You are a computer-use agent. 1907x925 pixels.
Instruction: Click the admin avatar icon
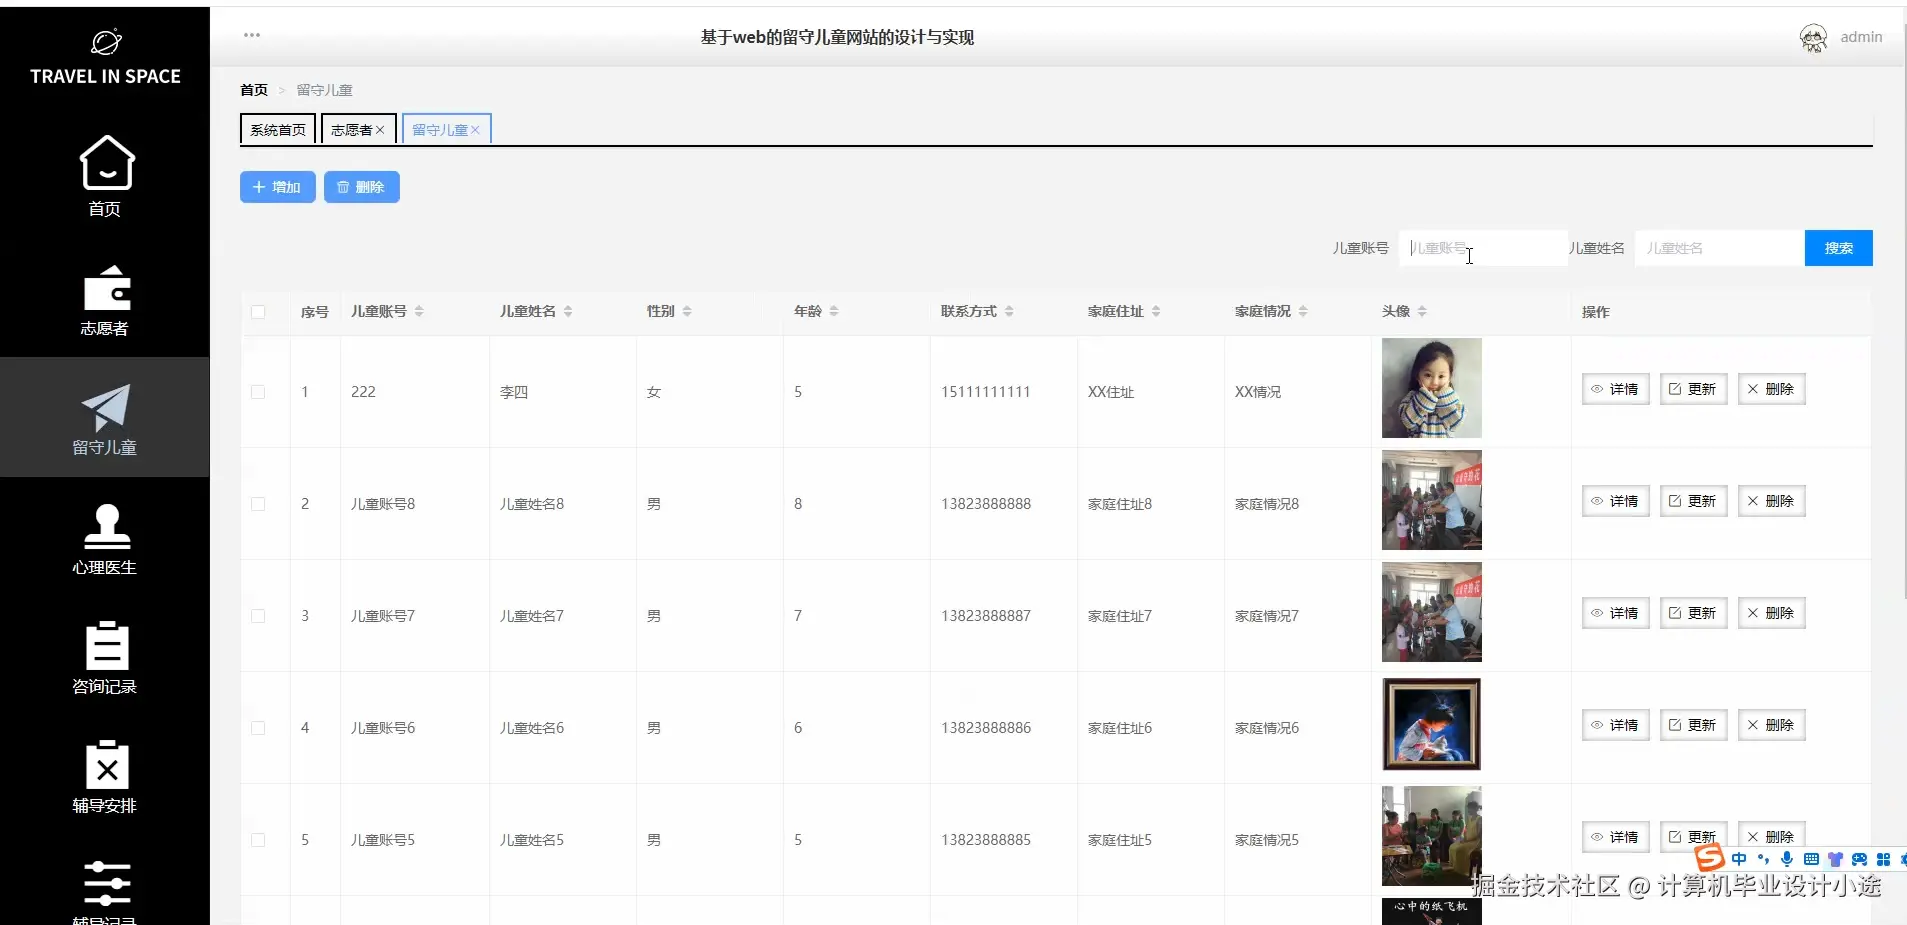[1813, 38]
